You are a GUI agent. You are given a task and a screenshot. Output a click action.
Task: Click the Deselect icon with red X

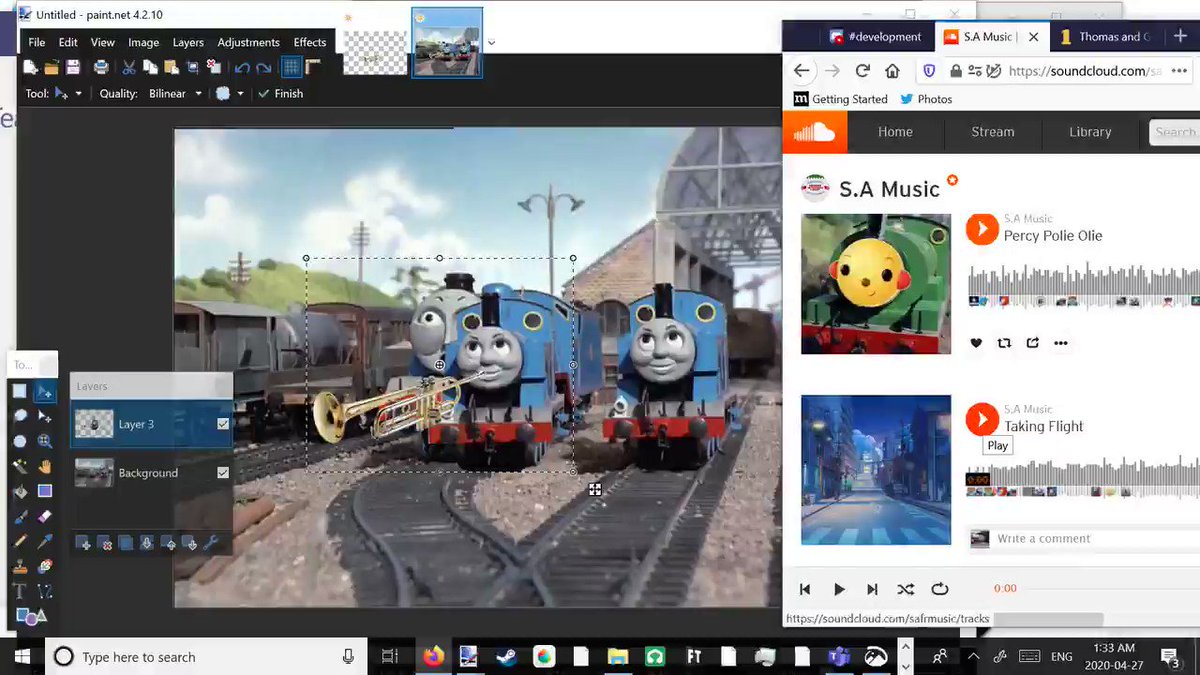pos(213,68)
